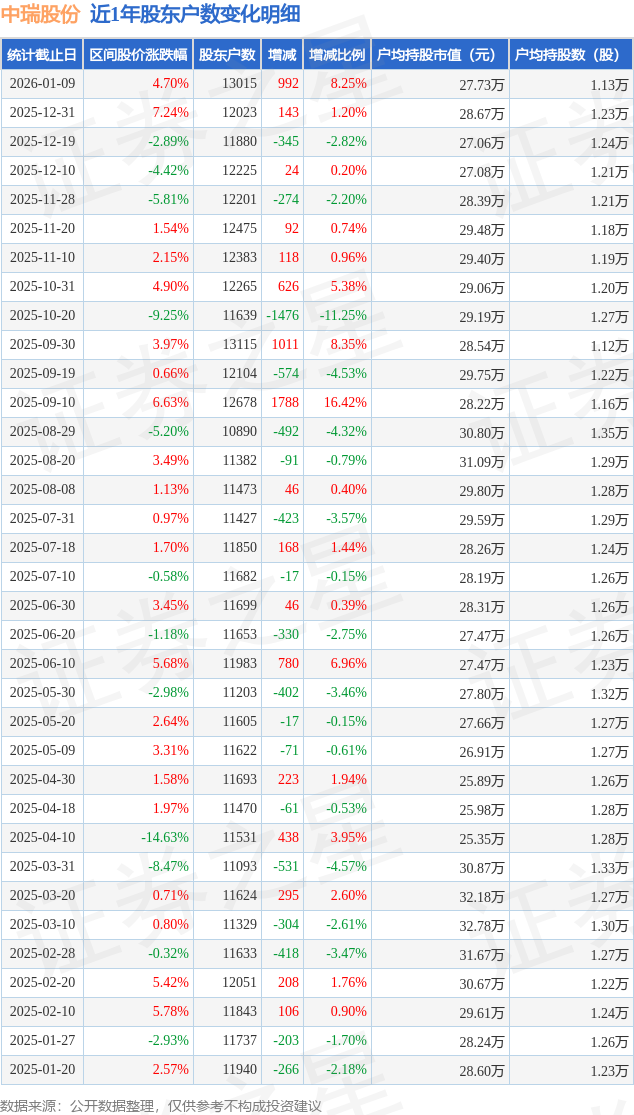Click the 32.78万 average holding value

click(x=482, y=924)
